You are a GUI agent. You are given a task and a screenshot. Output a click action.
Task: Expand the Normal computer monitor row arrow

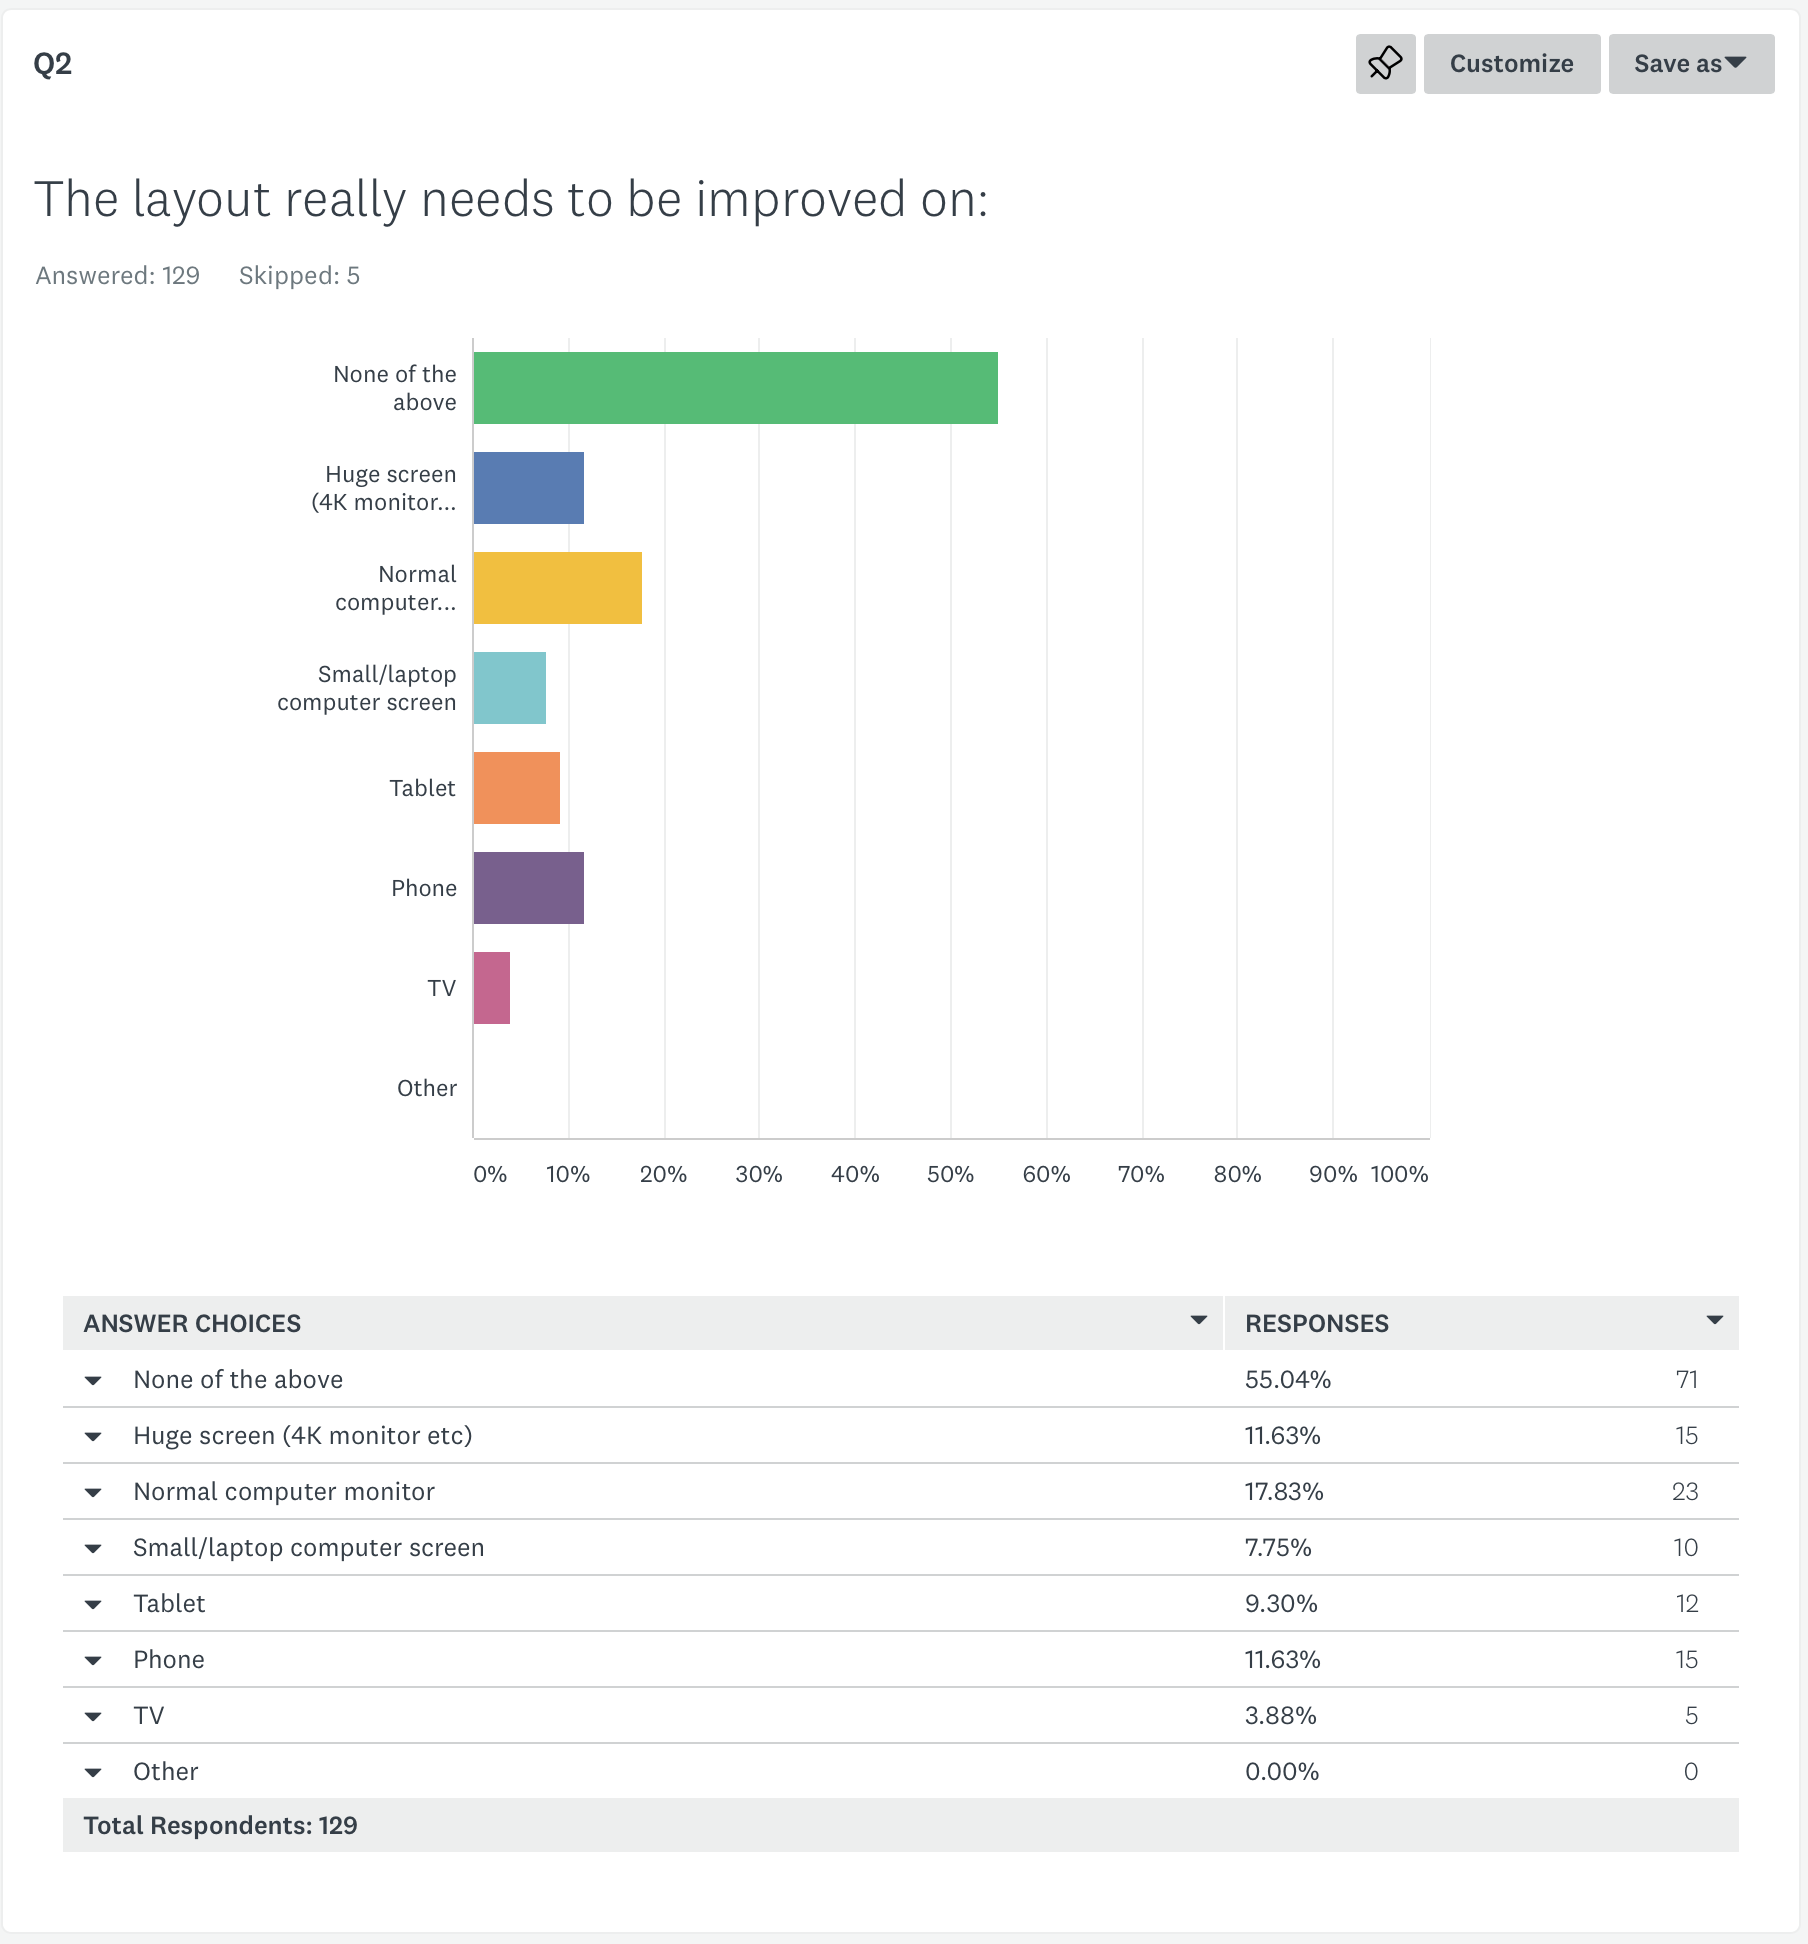coord(93,1492)
